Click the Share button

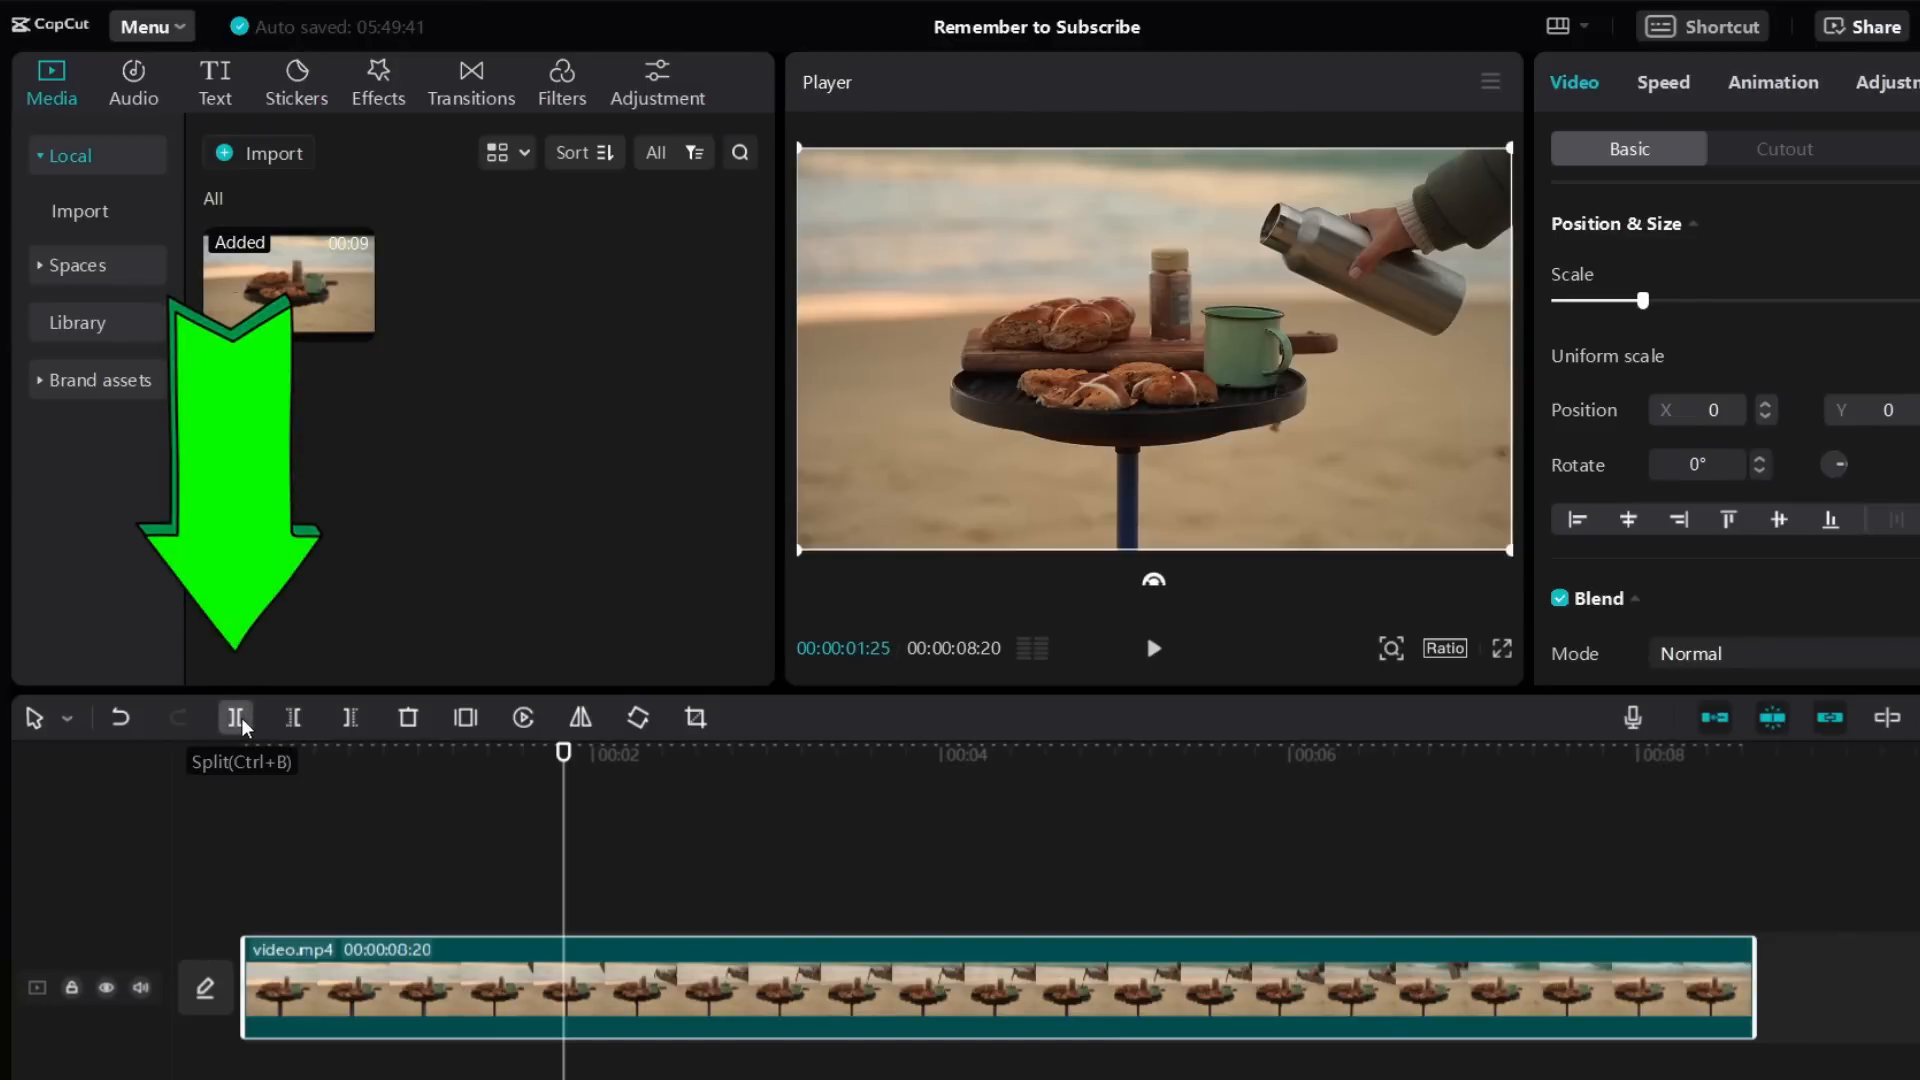pyautogui.click(x=1862, y=27)
